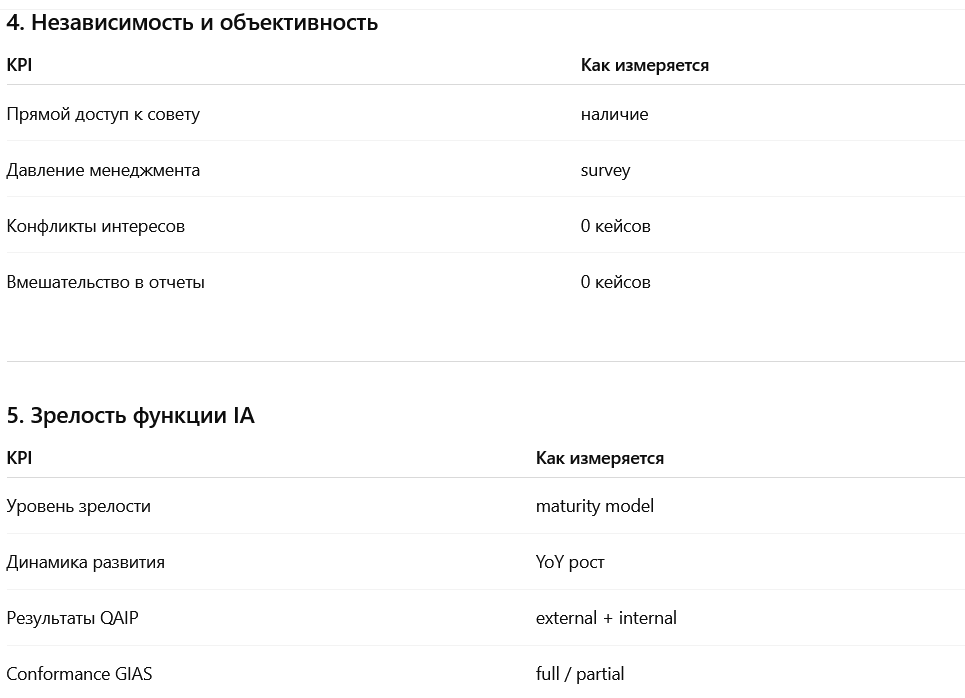Select 'Давление менеджмента' row text
The image size is (965, 698).
point(103,170)
